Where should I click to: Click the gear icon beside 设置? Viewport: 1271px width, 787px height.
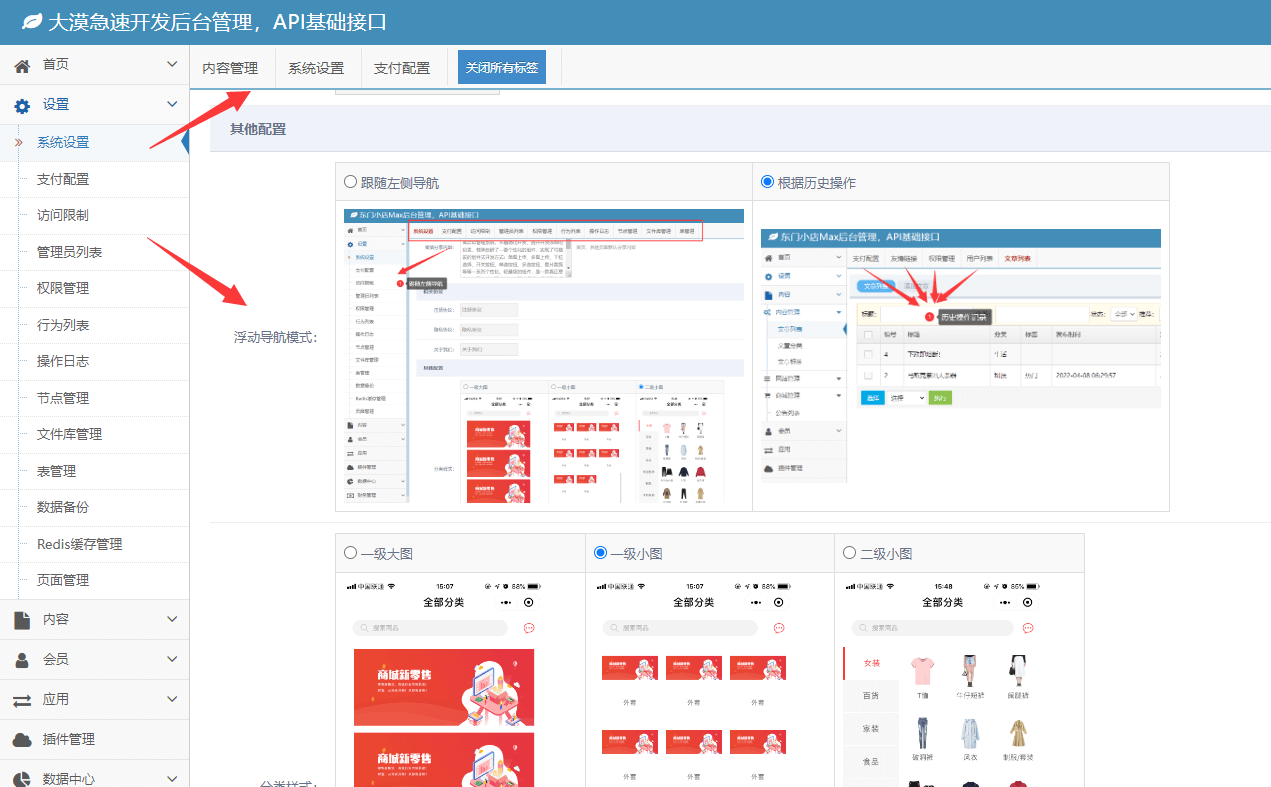[22, 105]
